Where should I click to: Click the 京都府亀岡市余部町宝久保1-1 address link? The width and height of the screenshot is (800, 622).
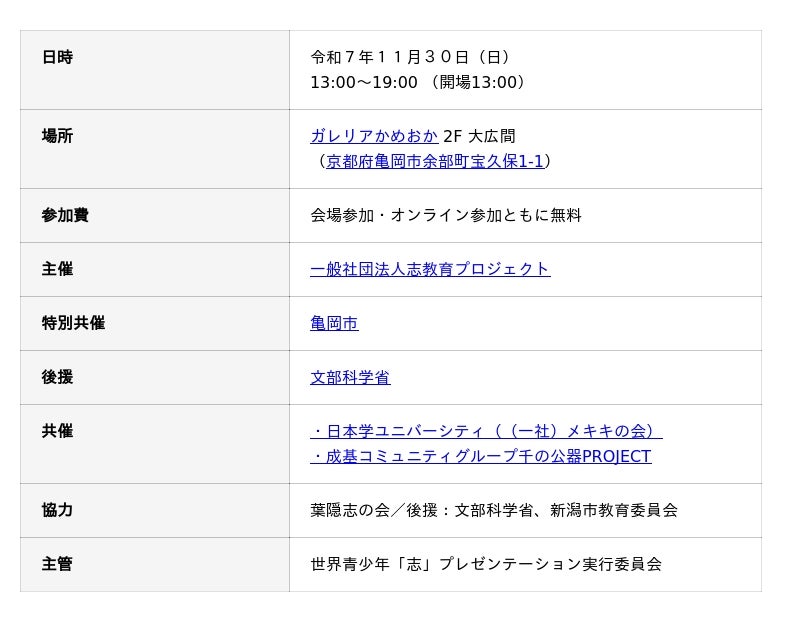coord(435,161)
